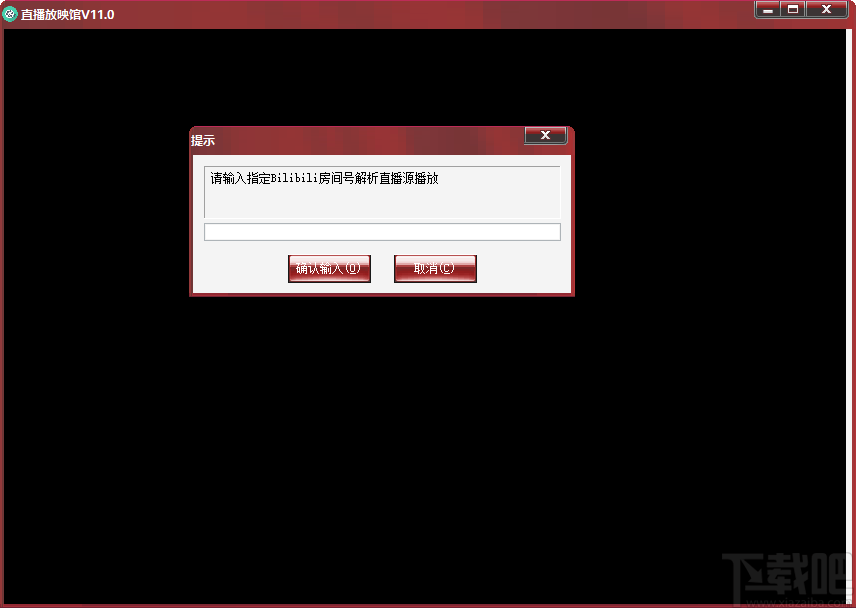856x608 pixels.
Task: Close the 提示 dialog with its X button
Action: pyautogui.click(x=545, y=136)
